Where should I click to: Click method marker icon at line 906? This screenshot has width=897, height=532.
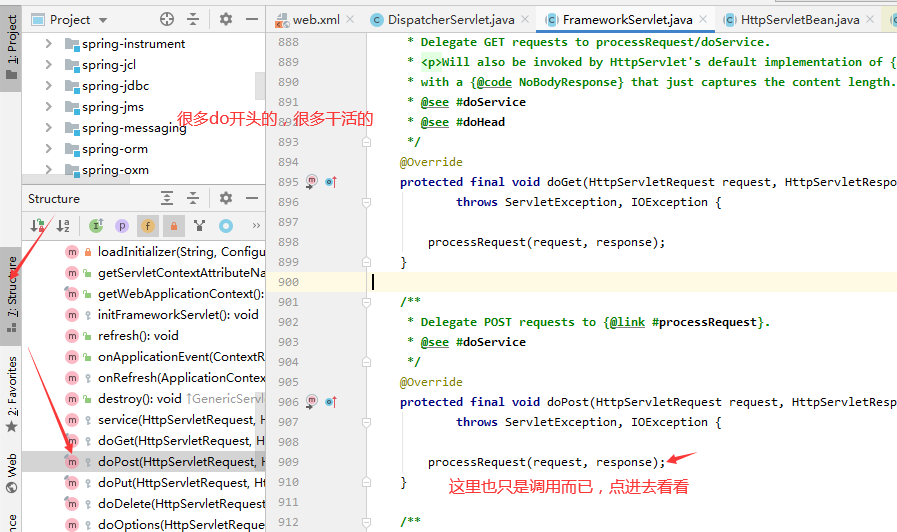pos(311,402)
